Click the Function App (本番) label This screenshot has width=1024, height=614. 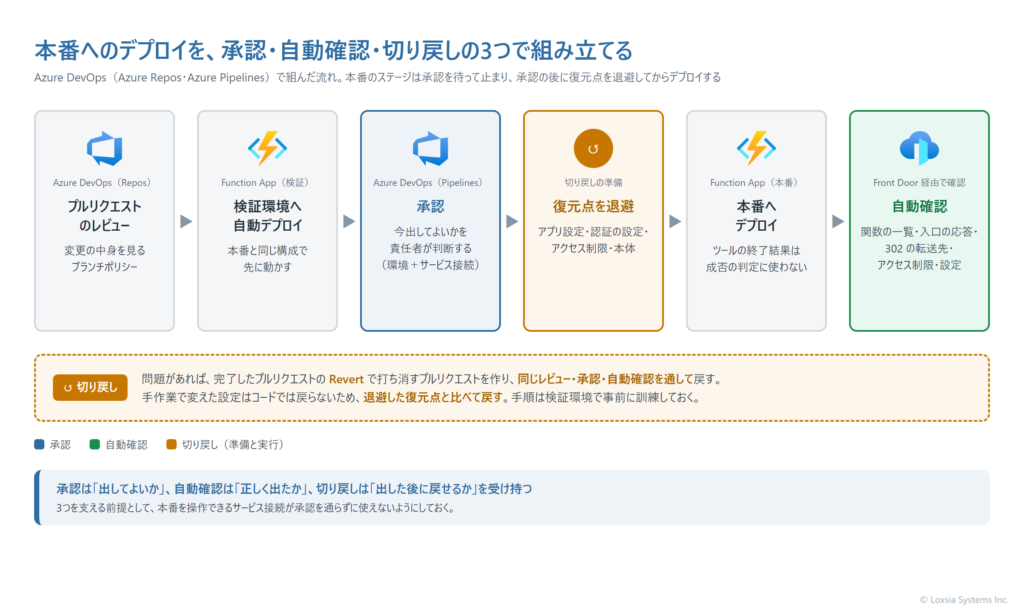point(754,183)
